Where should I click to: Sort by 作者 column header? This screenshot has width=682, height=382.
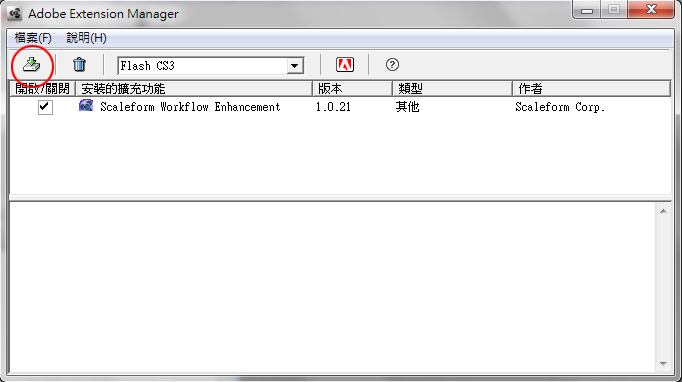592,89
